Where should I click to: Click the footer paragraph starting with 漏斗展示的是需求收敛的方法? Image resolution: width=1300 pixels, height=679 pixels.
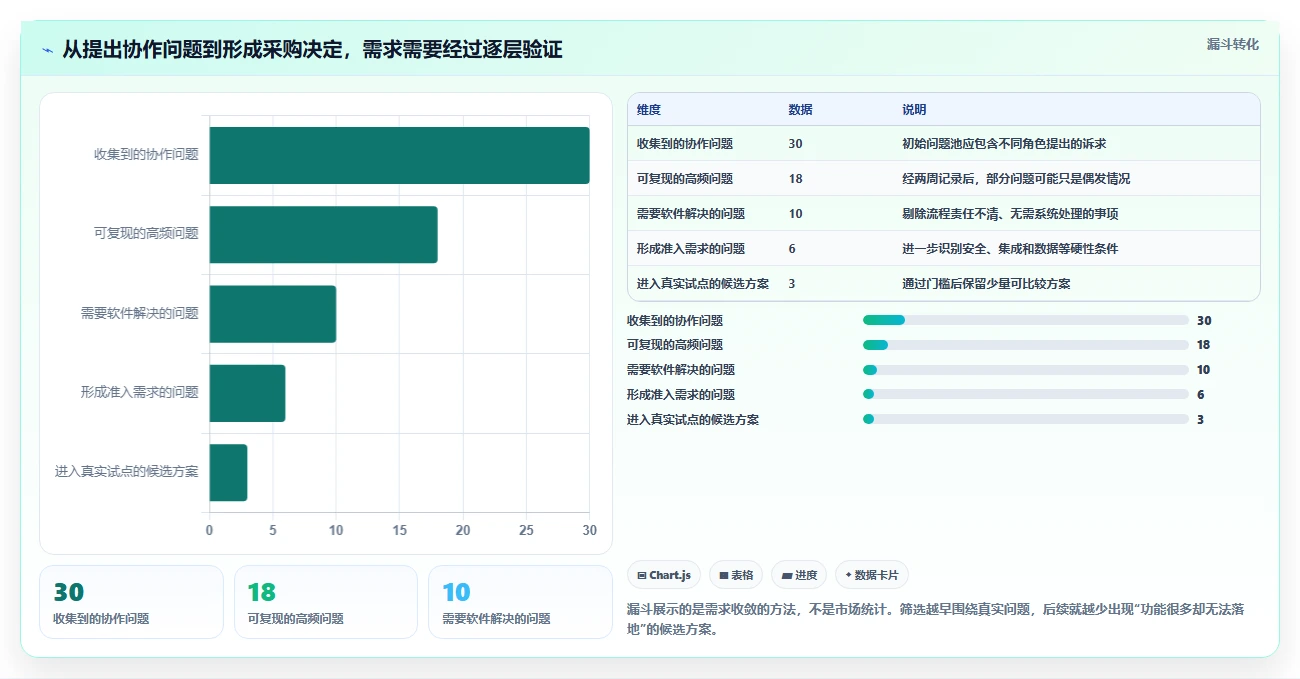click(935, 620)
